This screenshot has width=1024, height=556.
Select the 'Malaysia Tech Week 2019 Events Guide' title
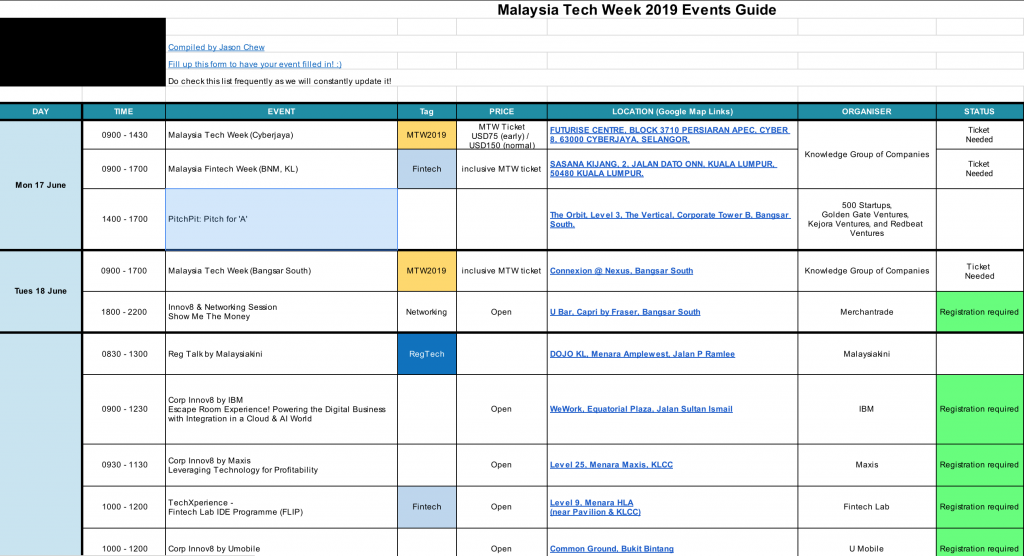[637, 10]
